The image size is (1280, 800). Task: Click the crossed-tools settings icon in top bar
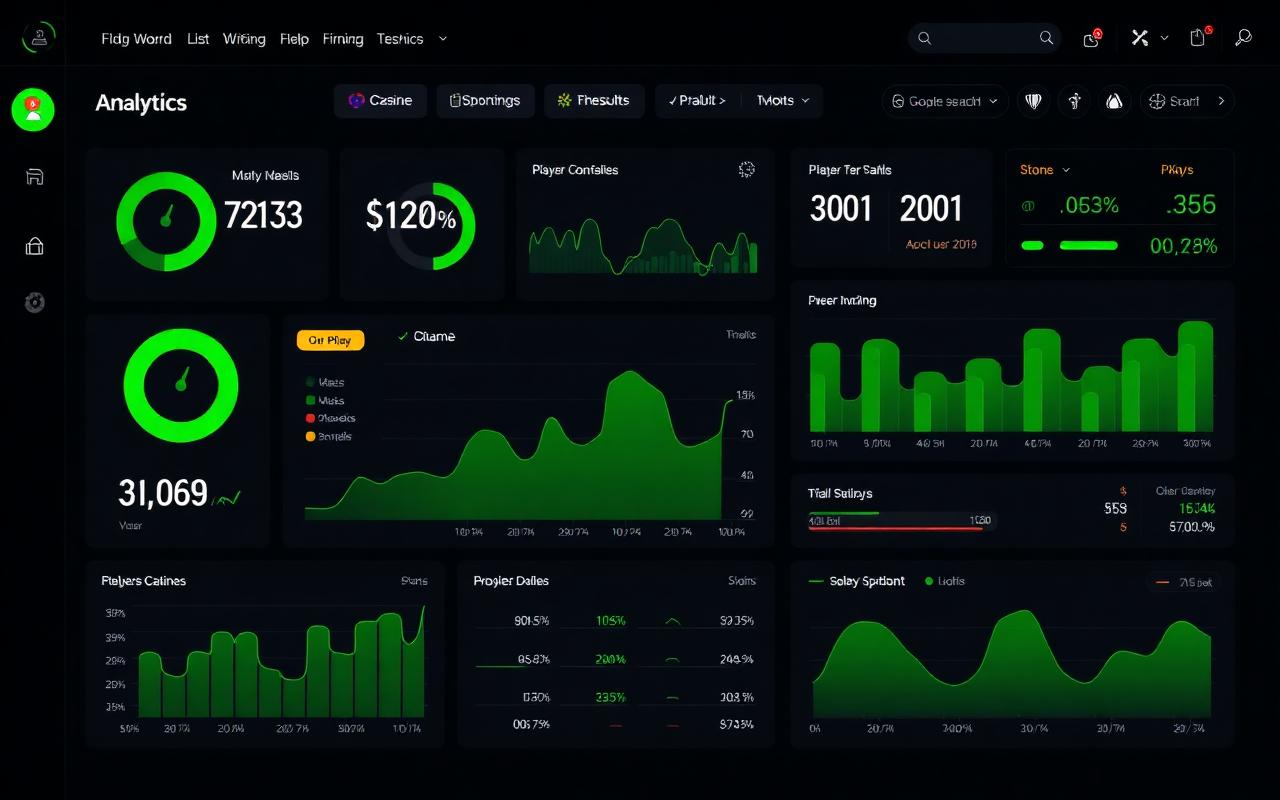click(1138, 38)
